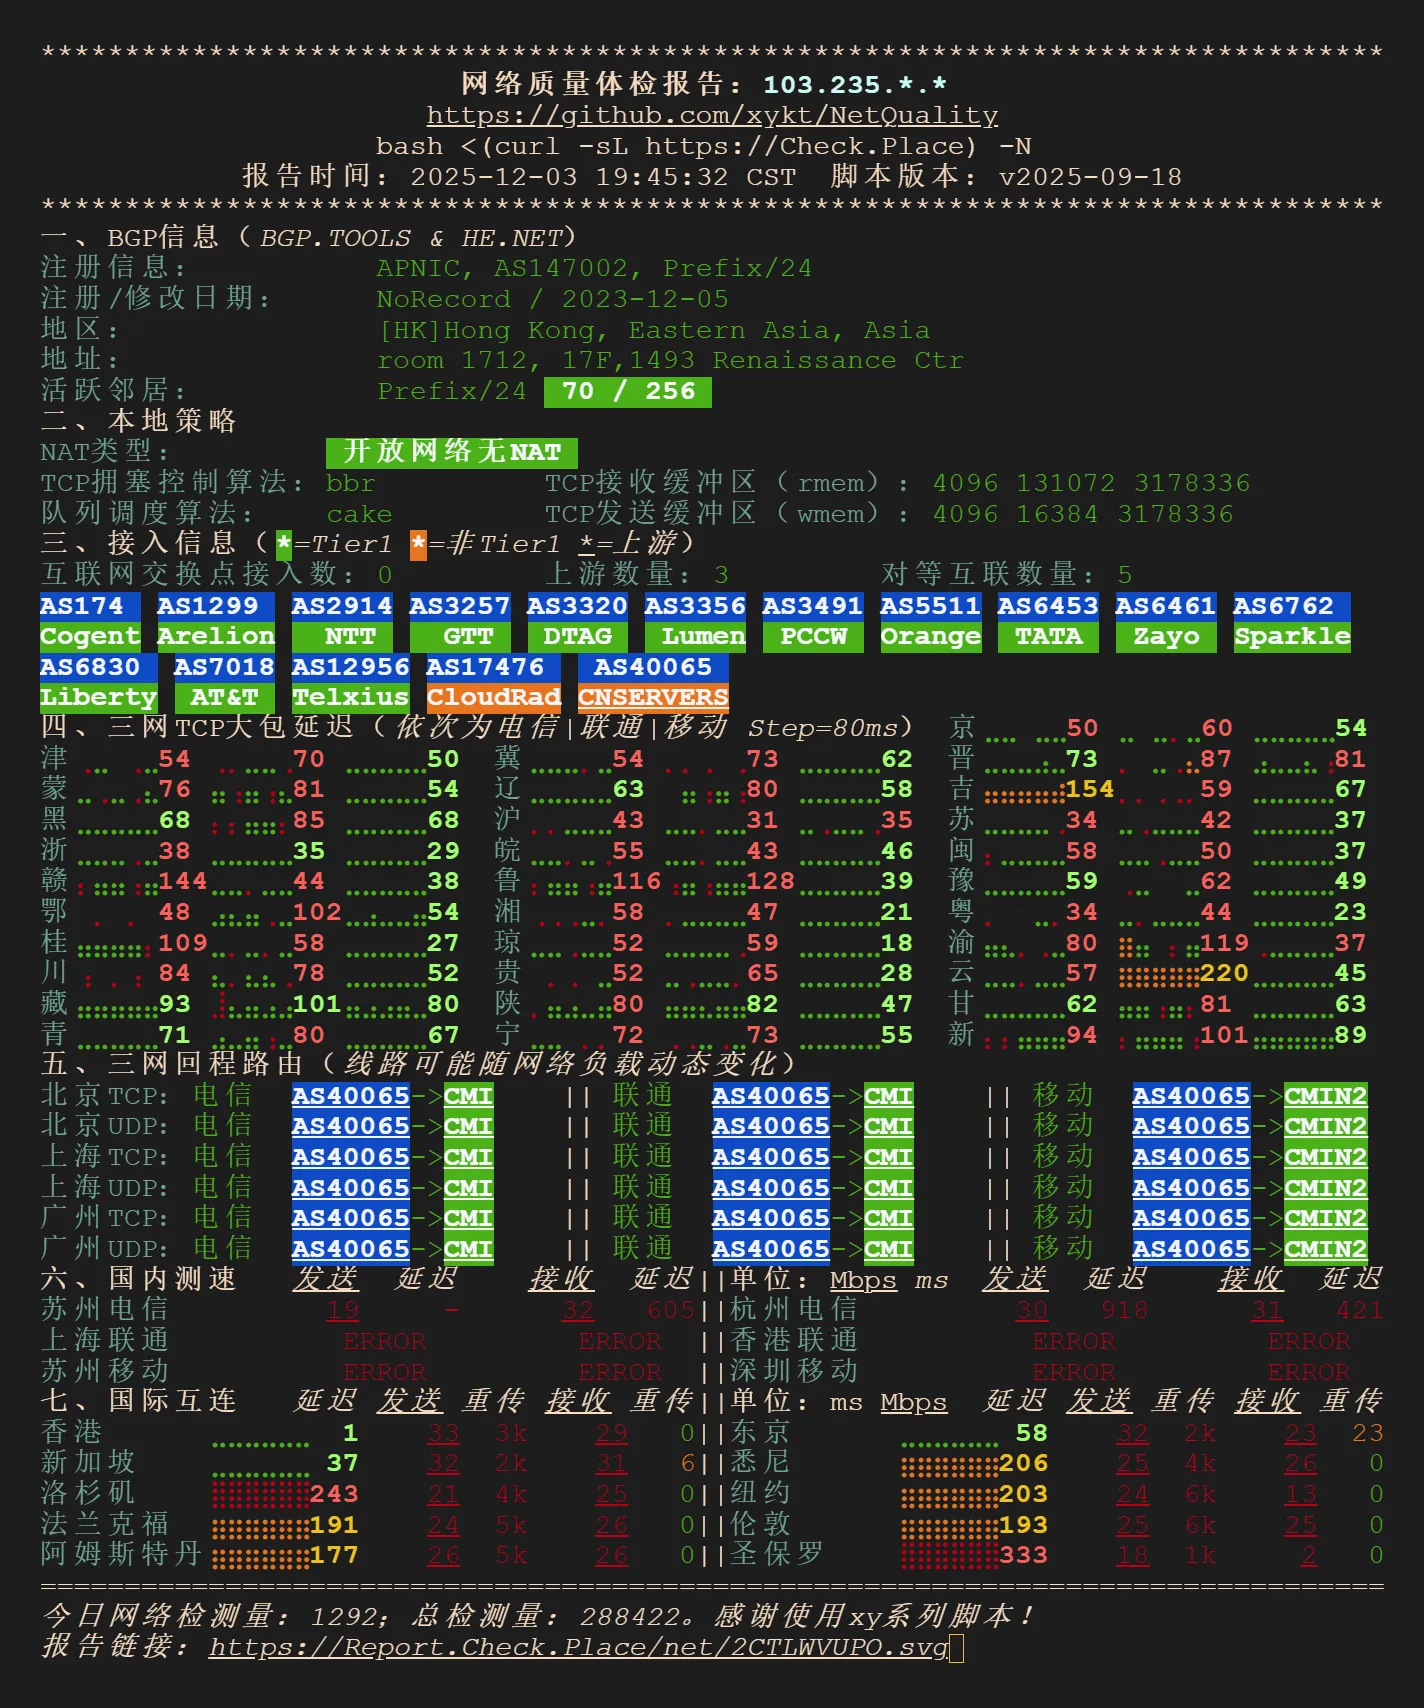Click the green Tier1 star legend marker
The image size is (1424, 1708).
click(284, 544)
